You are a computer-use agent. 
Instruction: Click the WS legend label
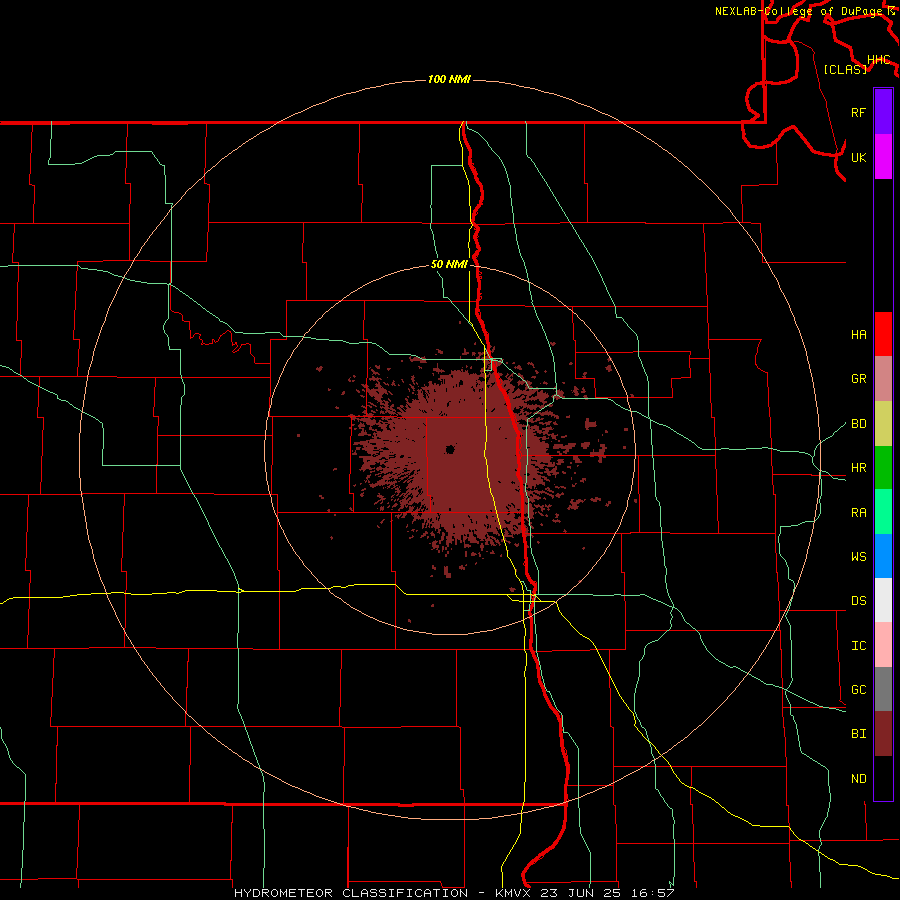point(858,557)
